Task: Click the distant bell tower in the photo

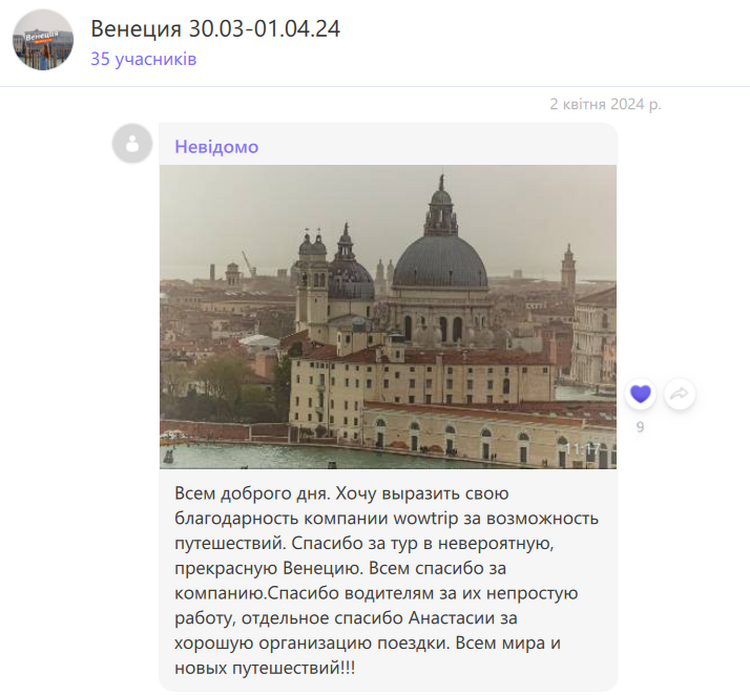Action: pos(568,269)
